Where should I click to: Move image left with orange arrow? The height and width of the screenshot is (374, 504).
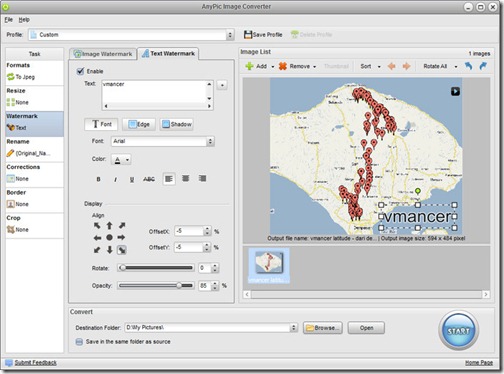[x=392, y=66]
